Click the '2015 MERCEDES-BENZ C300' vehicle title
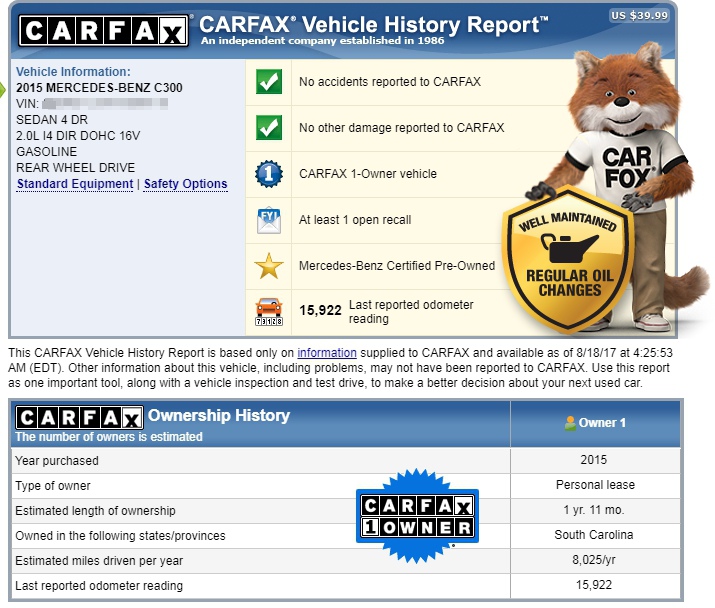Image resolution: width=715 pixels, height=608 pixels. [99, 88]
